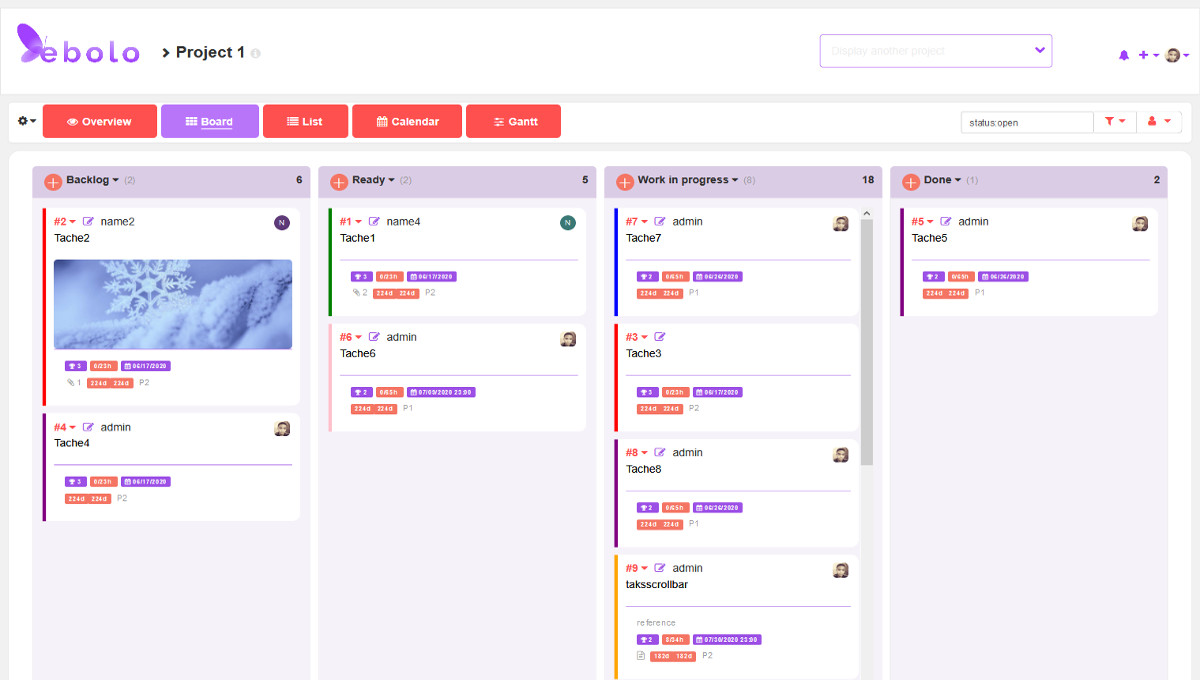
Task: Expand the Display another project dropdown
Action: pos(1039,50)
